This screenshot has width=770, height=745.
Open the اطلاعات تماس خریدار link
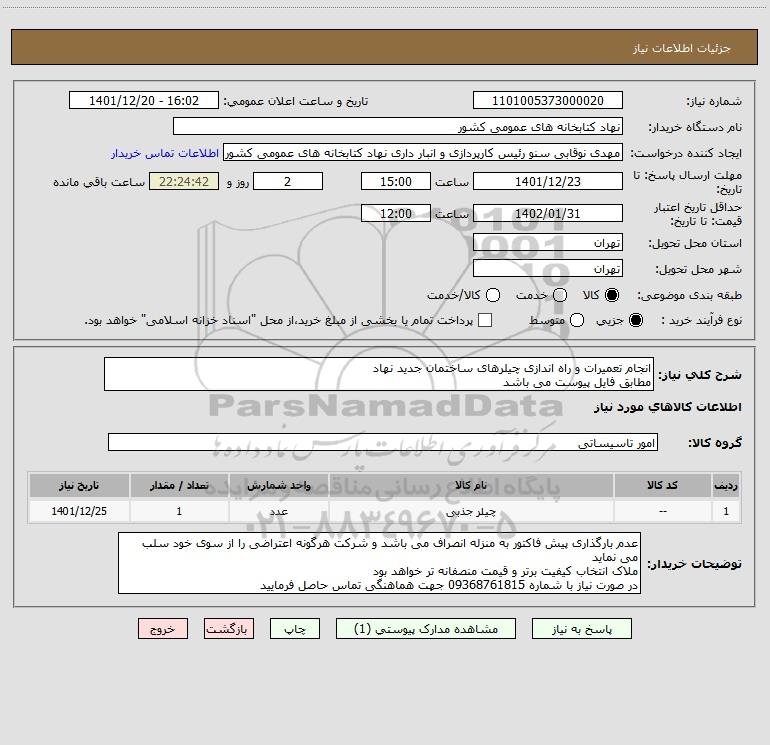pyautogui.click(x=165, y=153)
